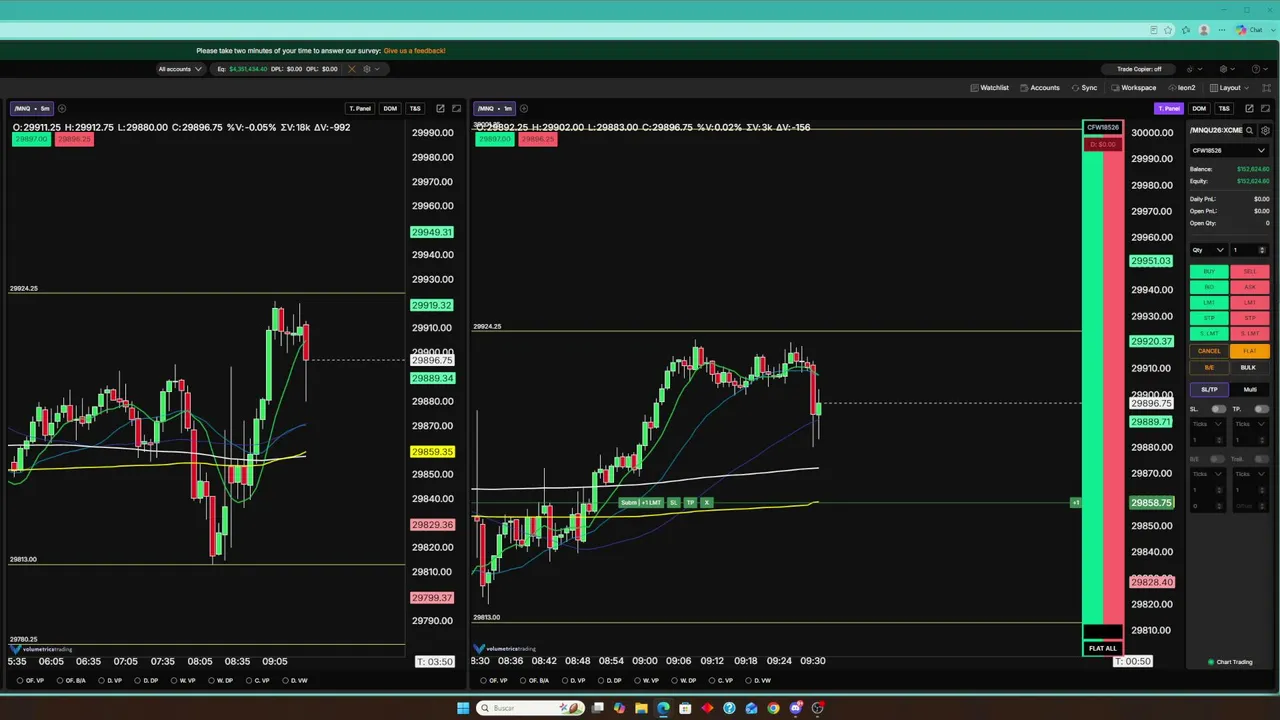
Task: Click the orange FLAT button
Action: (x=1250, y=351)
